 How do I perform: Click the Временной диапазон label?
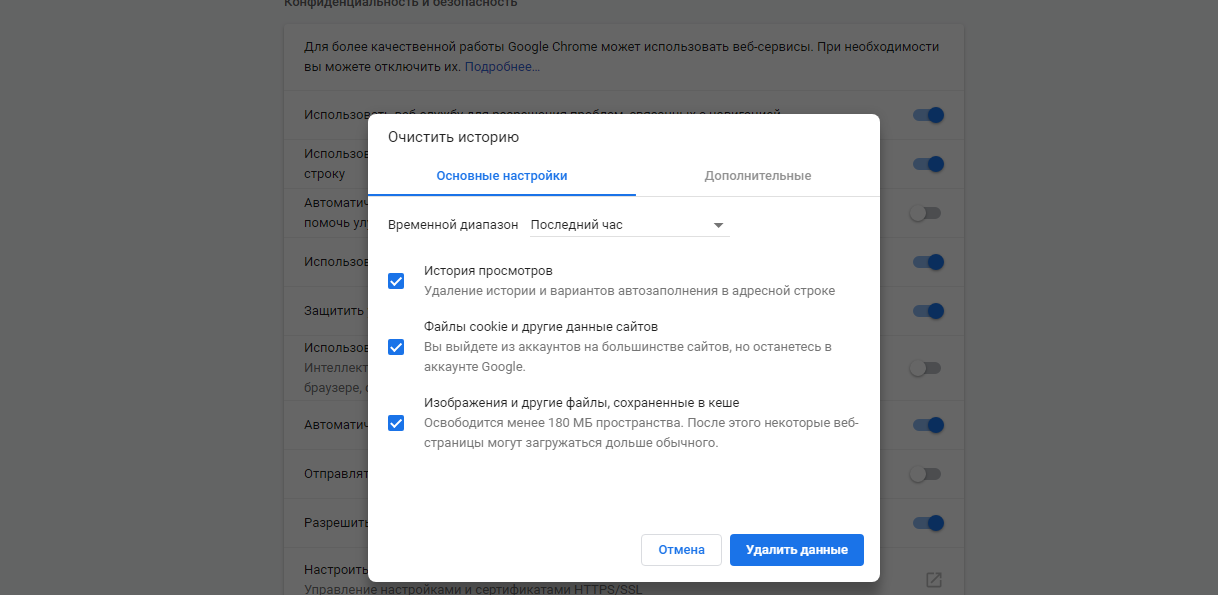(x=453, y=225)
